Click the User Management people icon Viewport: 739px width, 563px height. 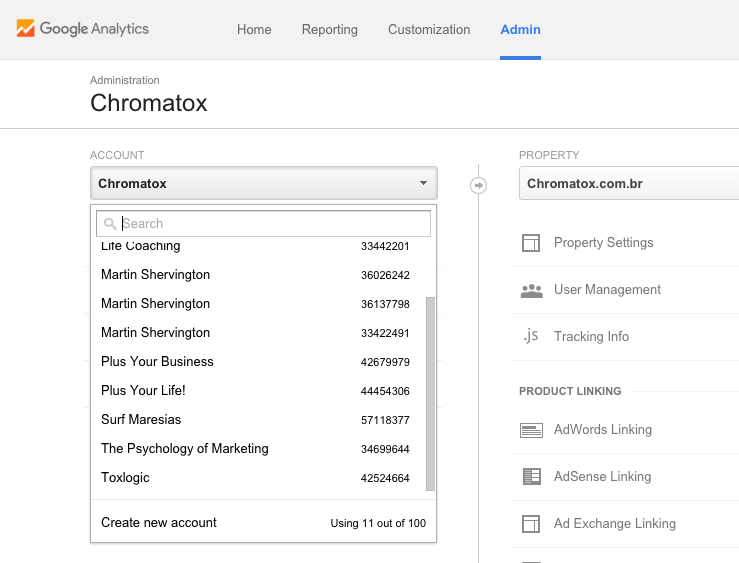(x=532, y=291)
